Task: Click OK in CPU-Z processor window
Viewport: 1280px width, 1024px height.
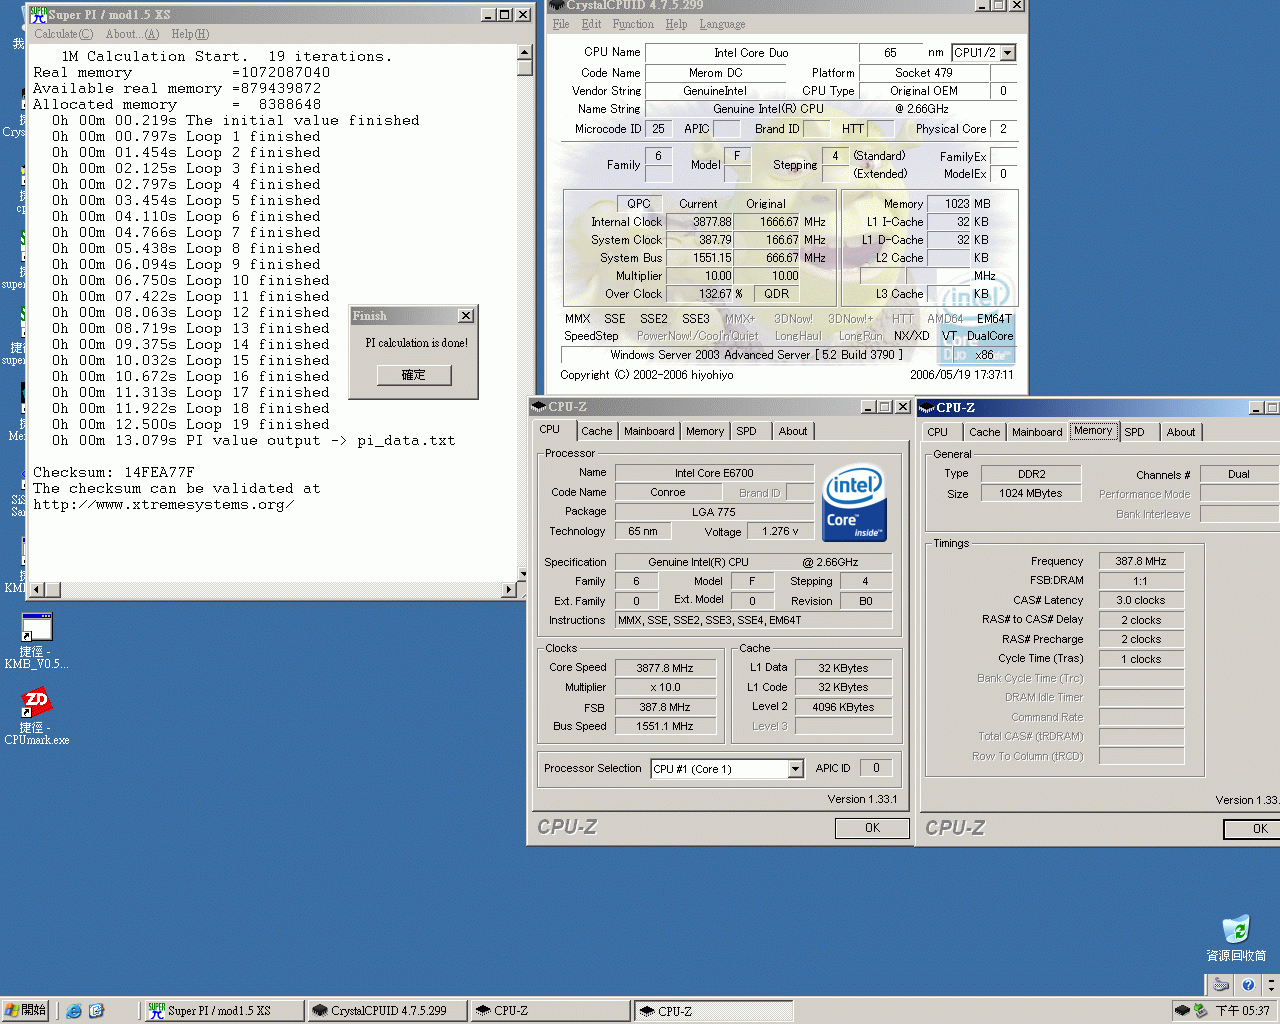Action: (x=872, y=828)
